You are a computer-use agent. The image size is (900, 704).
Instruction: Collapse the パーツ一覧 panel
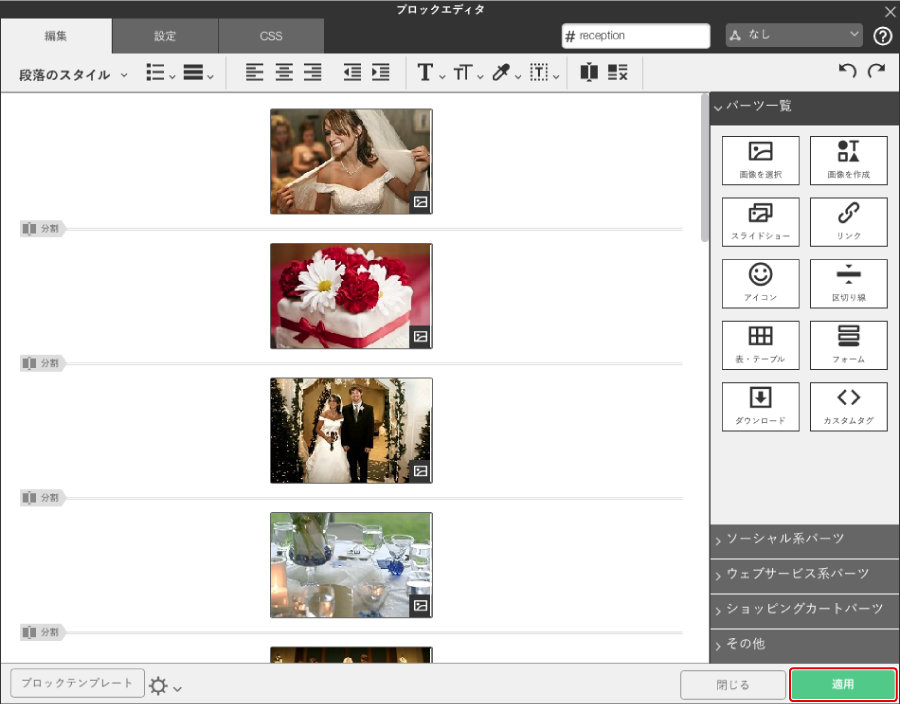[804, 107]
